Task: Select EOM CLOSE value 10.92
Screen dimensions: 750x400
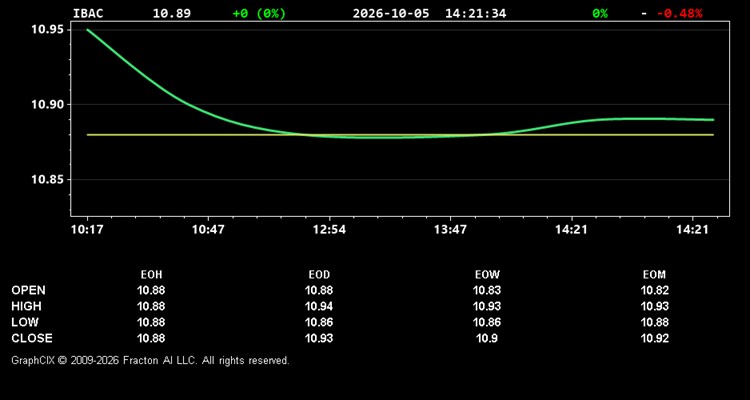Action: tap(654, 338)
